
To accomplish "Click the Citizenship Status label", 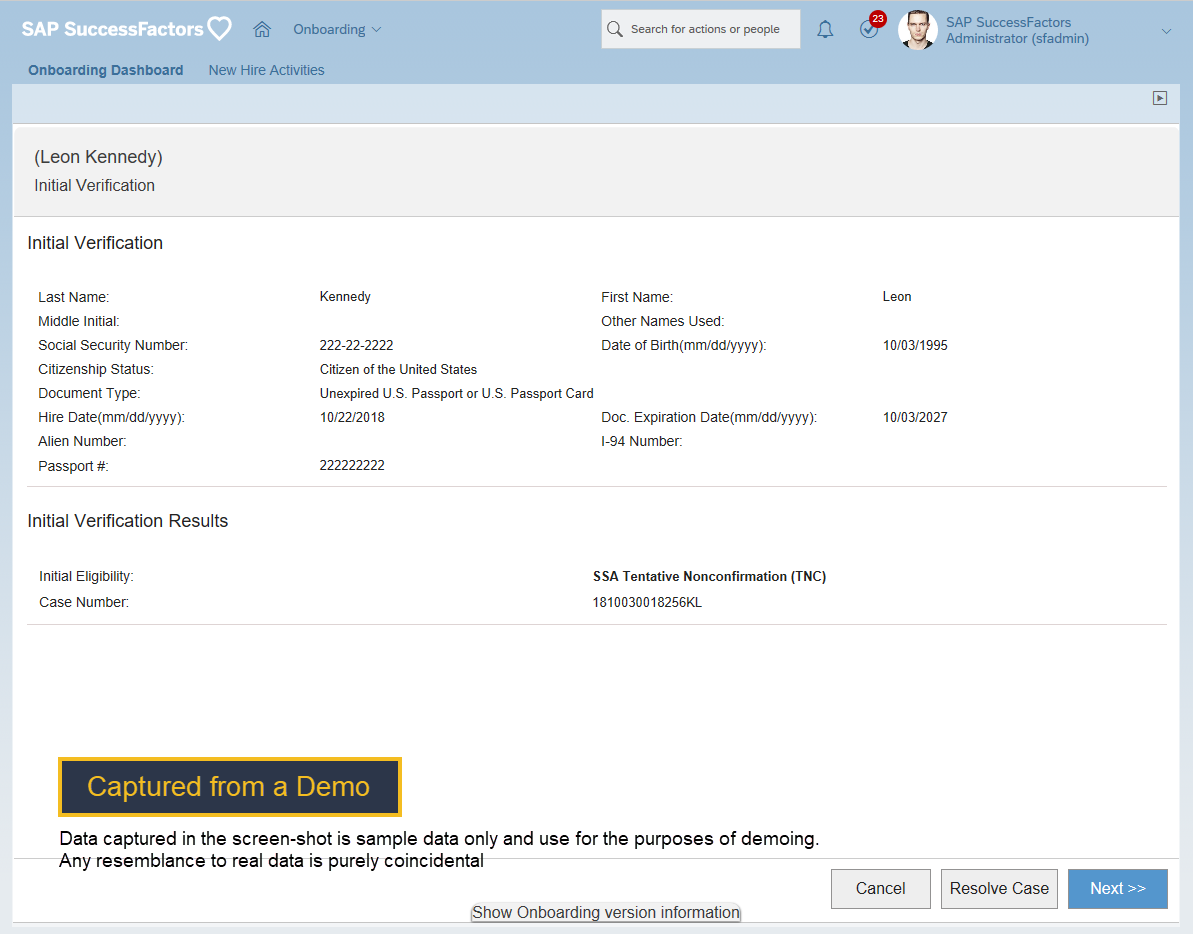I will pyautogui.click(x=96, y=370).
